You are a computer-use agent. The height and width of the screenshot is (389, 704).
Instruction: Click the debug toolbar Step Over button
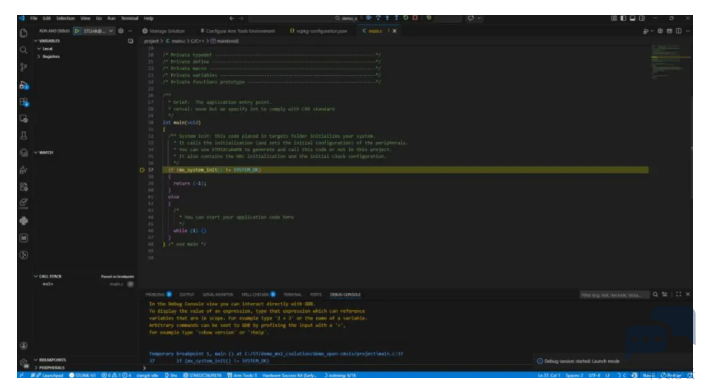coord(378,18)
